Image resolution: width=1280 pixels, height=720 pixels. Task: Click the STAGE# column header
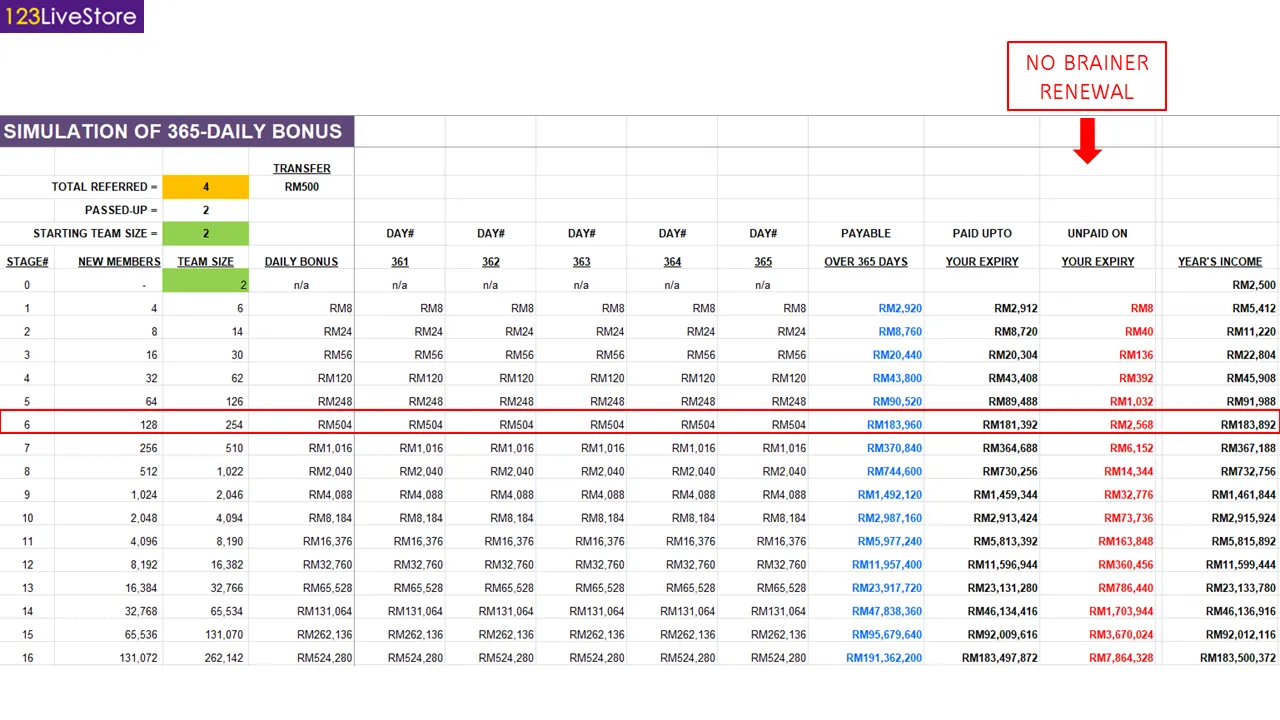pyautogui.click(x=27, y=262)
